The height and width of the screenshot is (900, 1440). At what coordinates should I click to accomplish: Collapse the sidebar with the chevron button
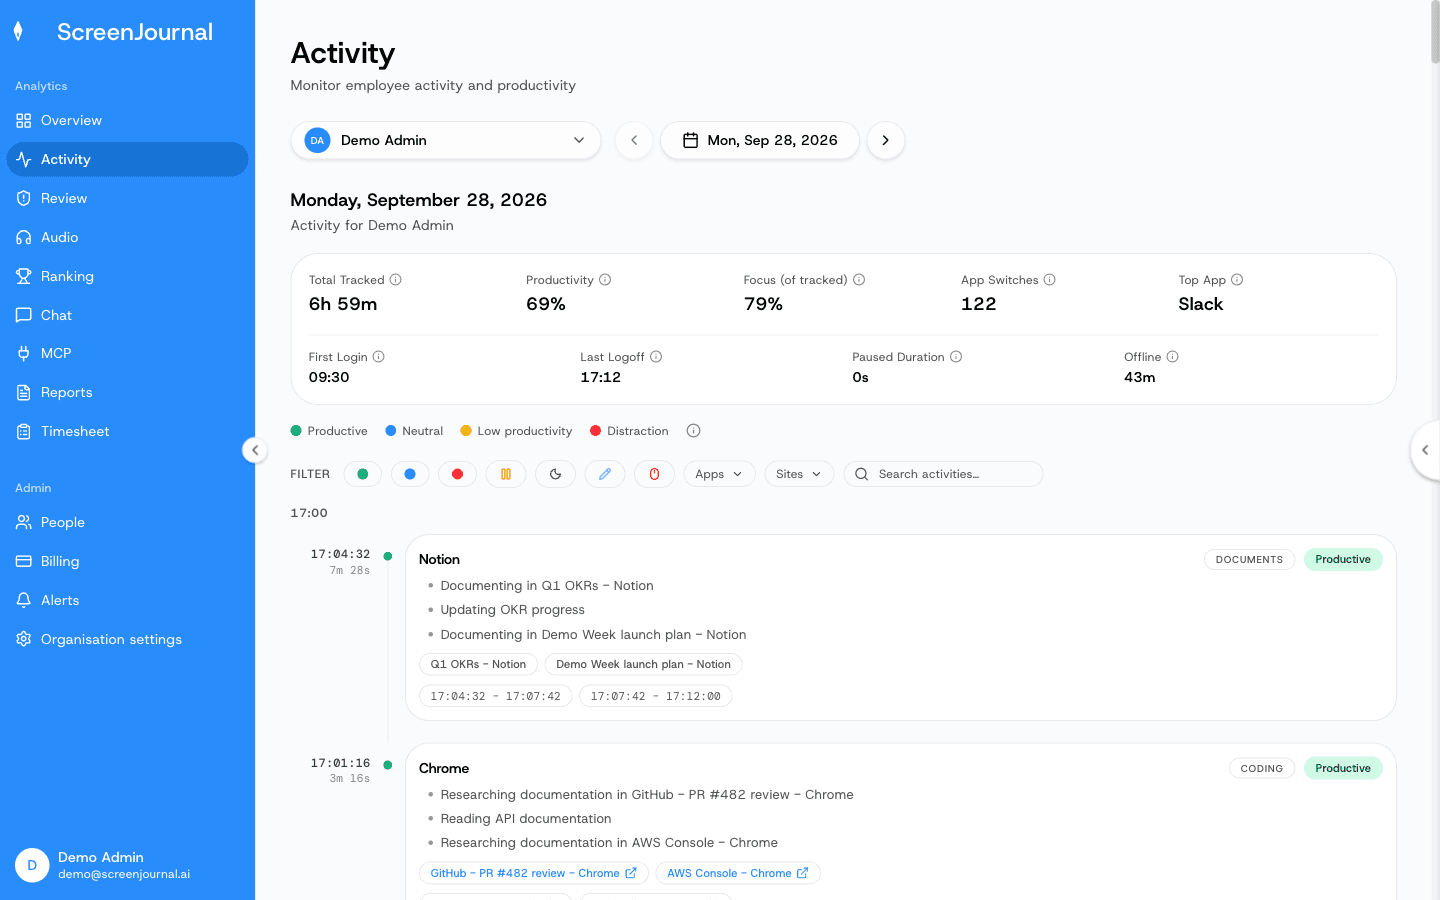click(x=255, y=450)
